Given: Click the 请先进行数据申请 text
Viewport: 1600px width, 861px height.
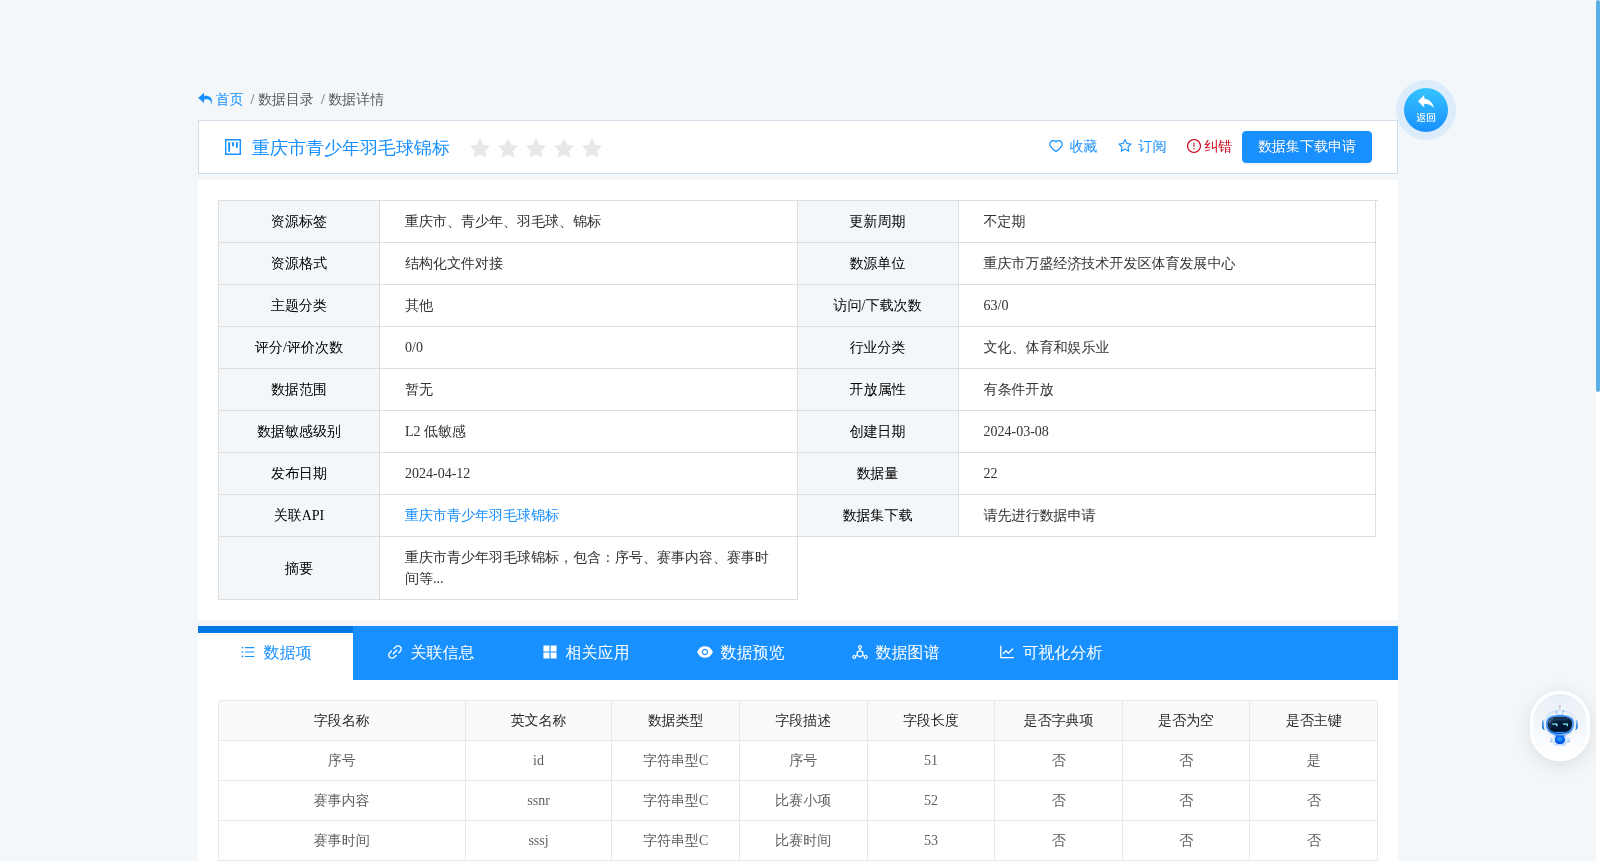Looking at the screenshot, I should pos(1039,516).
